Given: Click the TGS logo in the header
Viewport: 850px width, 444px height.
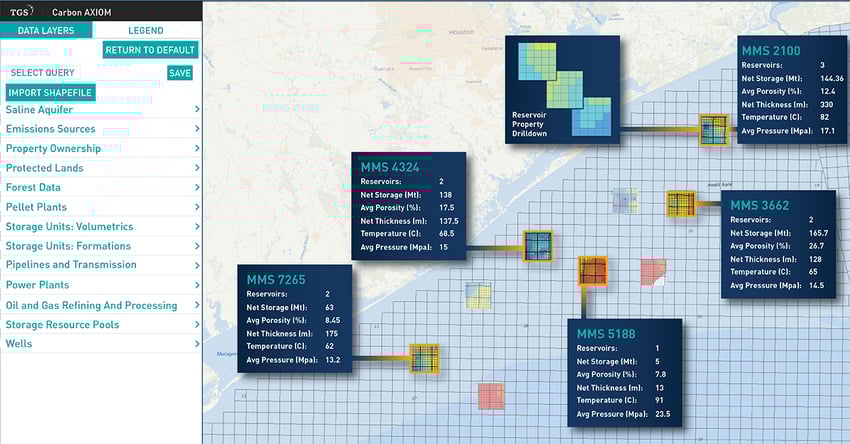Looking at the screenshot, I should (x=22, y=11).
